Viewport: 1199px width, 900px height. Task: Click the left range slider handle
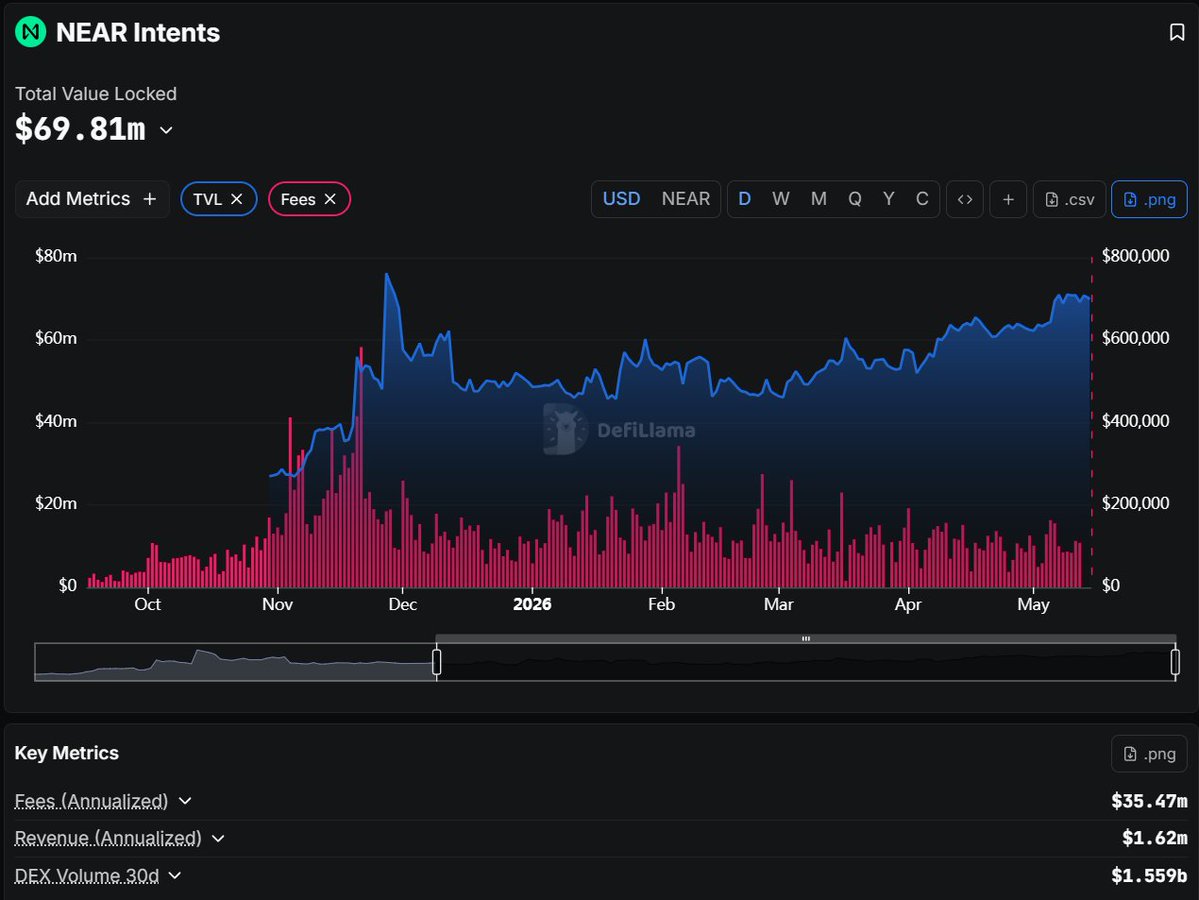(x=437, y=662)
